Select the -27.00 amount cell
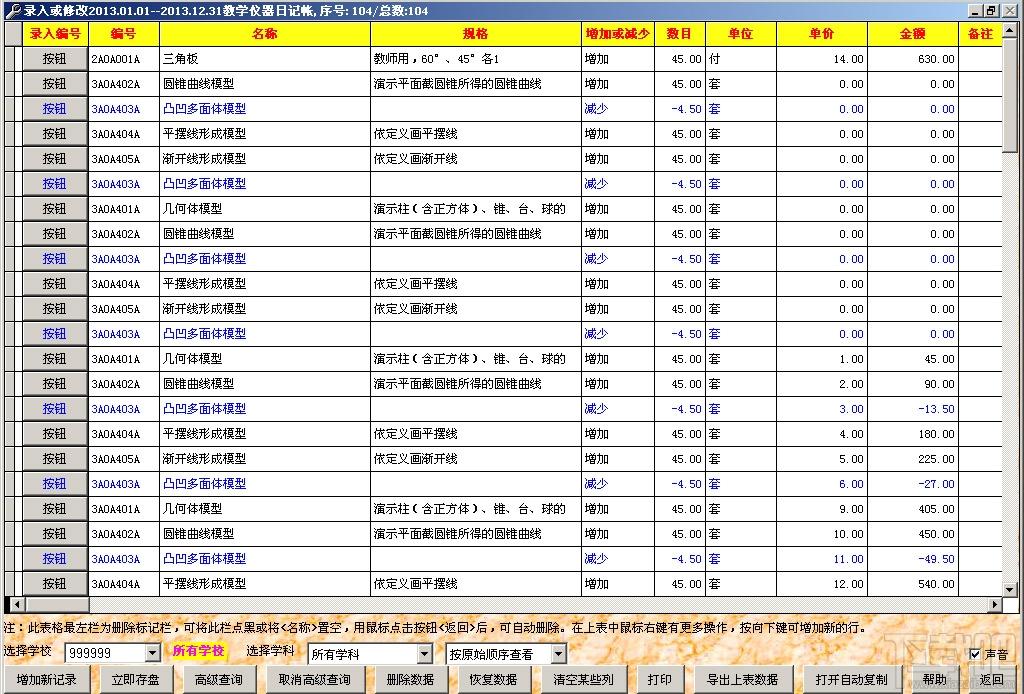This screenshot has height=694, width=1024. pos(912,484)
